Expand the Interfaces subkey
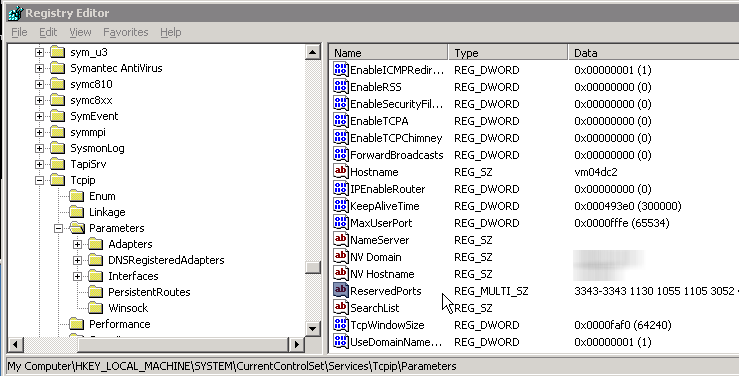739x376 pixels. [x=77, y=276]
